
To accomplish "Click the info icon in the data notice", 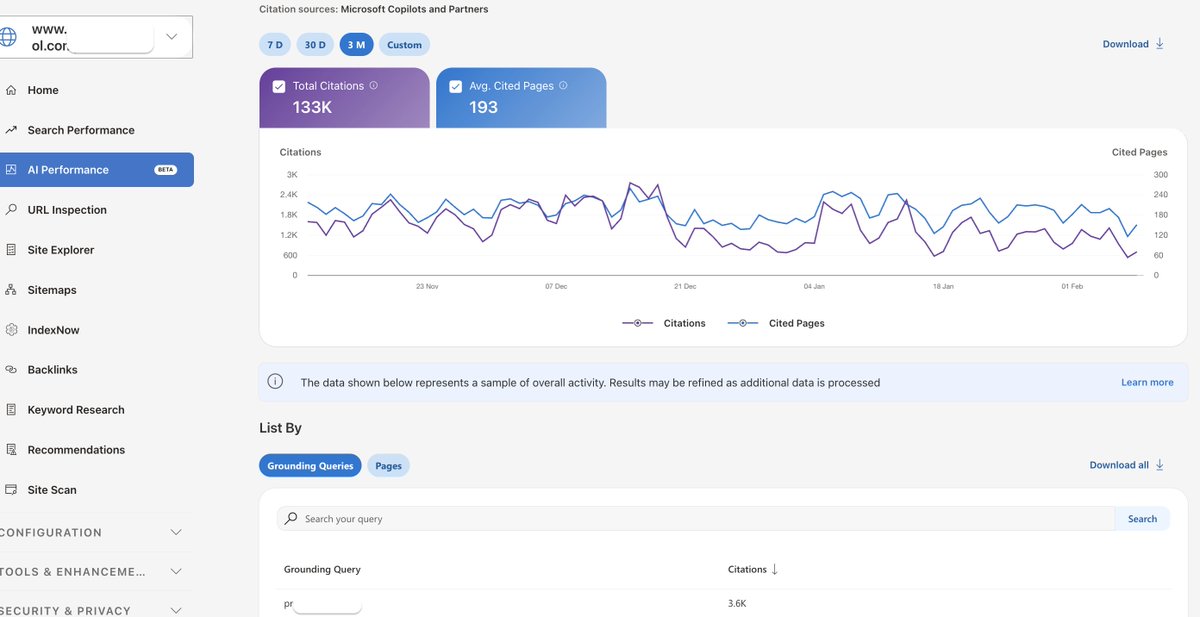I will (x=276, y=382).
